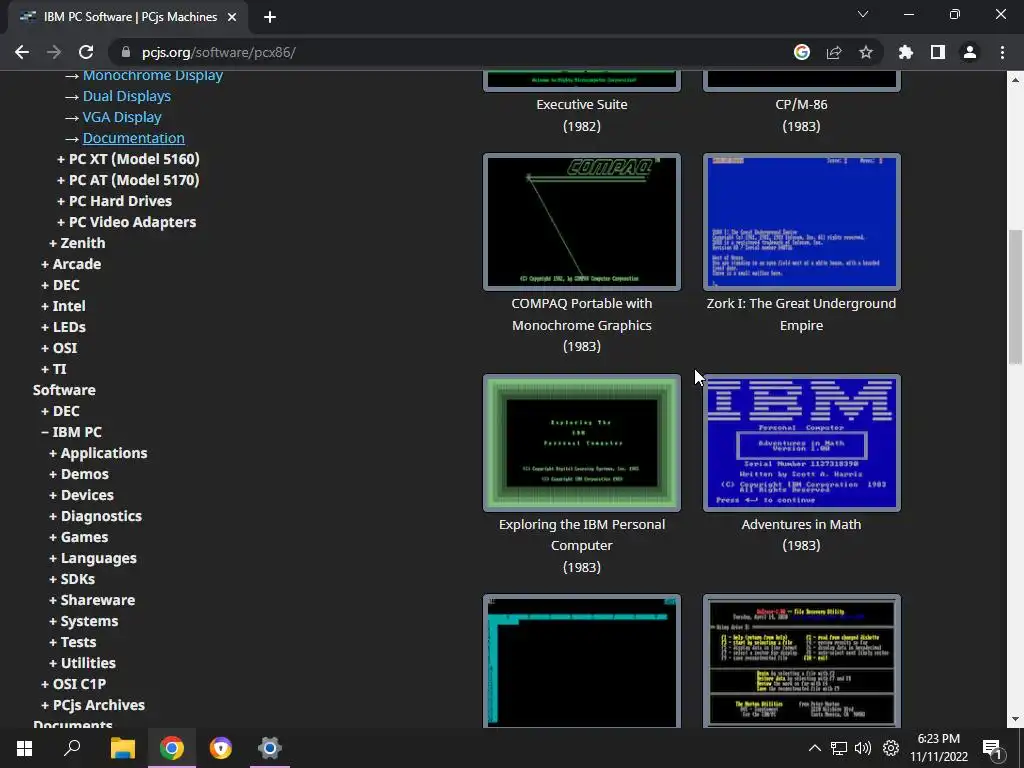This screenshot has height=768, width=1024.
Task: Click the settings gear in system tray
Action: [891, 748]
